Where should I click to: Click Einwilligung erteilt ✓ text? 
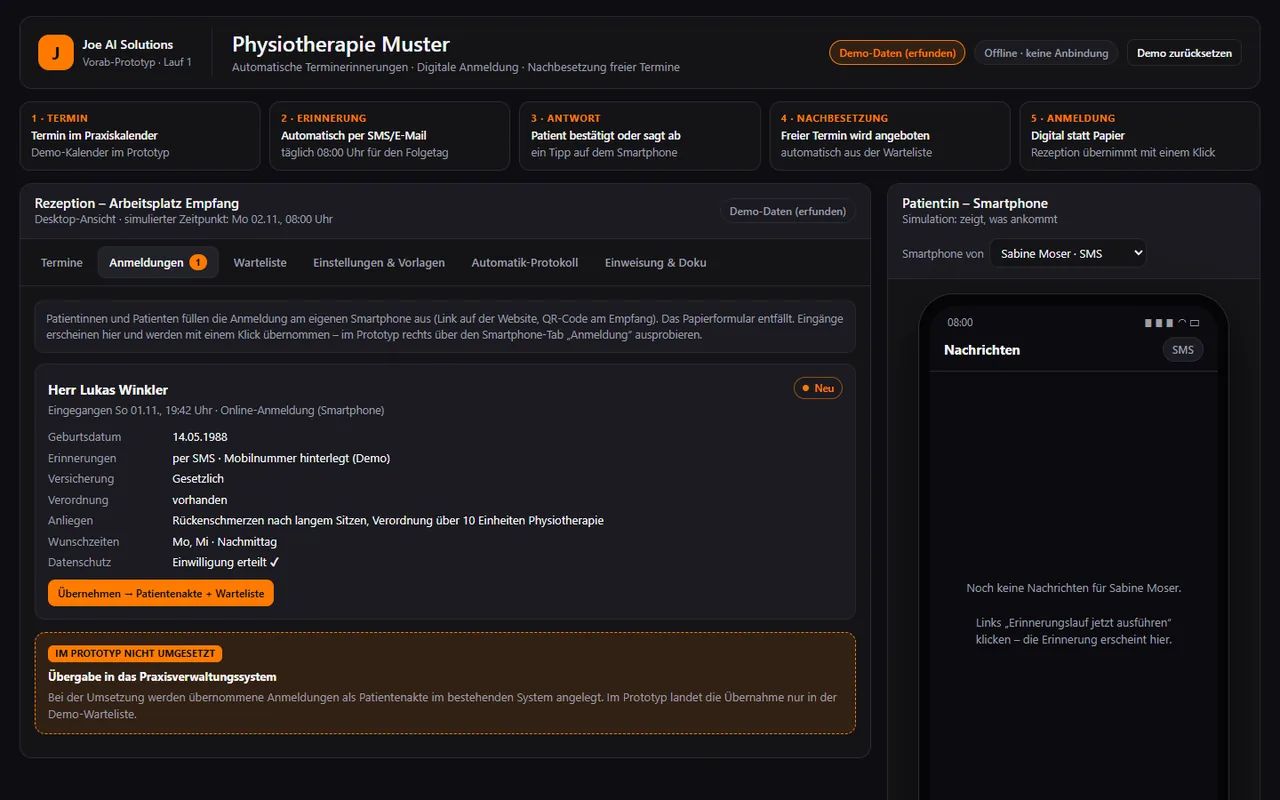click(x=226, y=562)
